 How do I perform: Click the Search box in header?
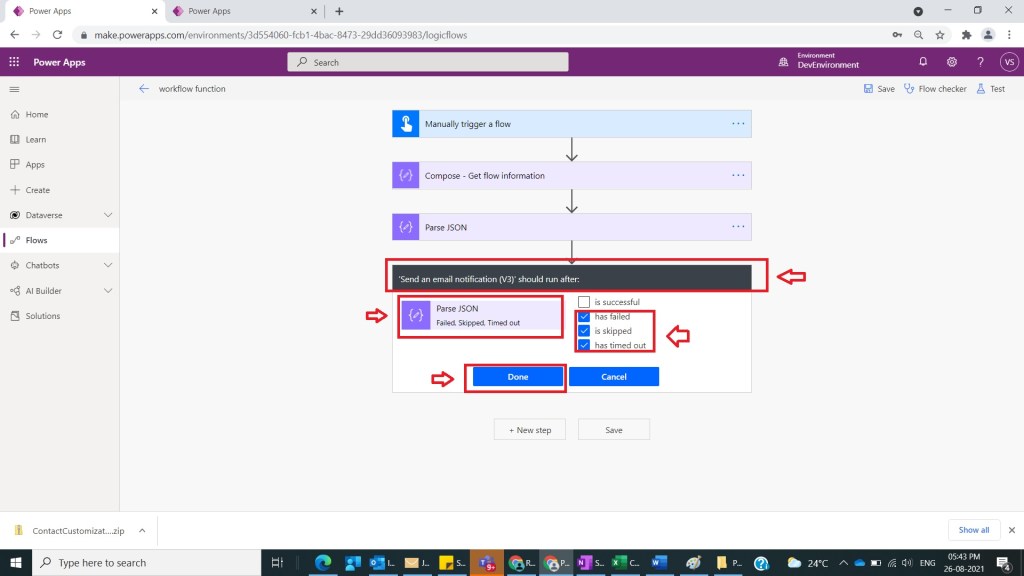coord(428,62)
